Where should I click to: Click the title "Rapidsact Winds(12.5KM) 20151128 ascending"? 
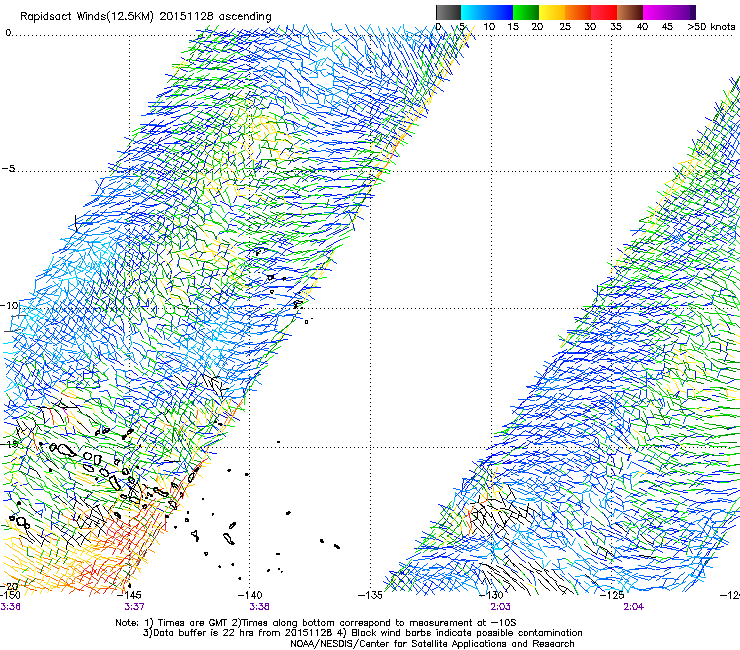(x=146, y=17)
